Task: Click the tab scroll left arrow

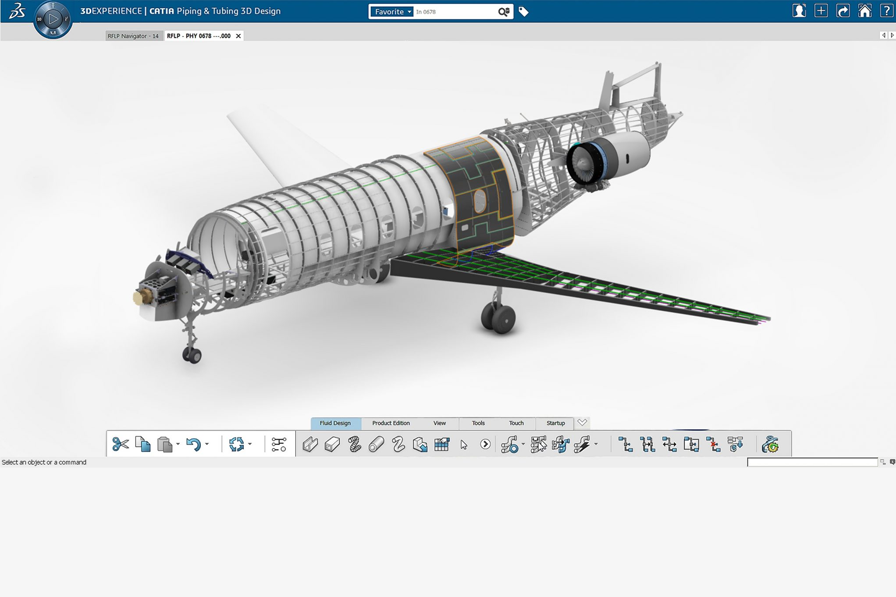Action: [883, 35]
